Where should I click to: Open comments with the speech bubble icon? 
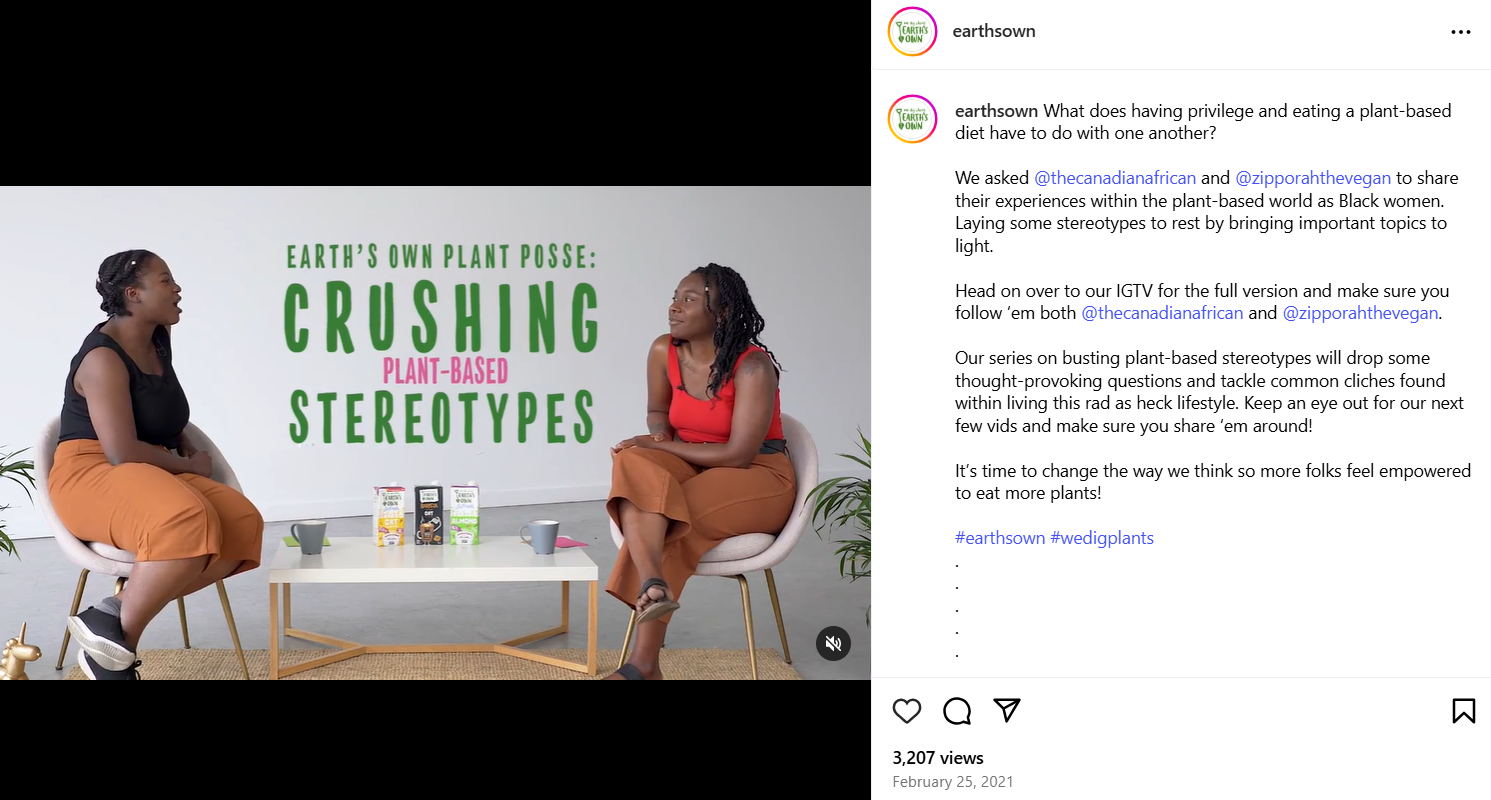[957, 711]
